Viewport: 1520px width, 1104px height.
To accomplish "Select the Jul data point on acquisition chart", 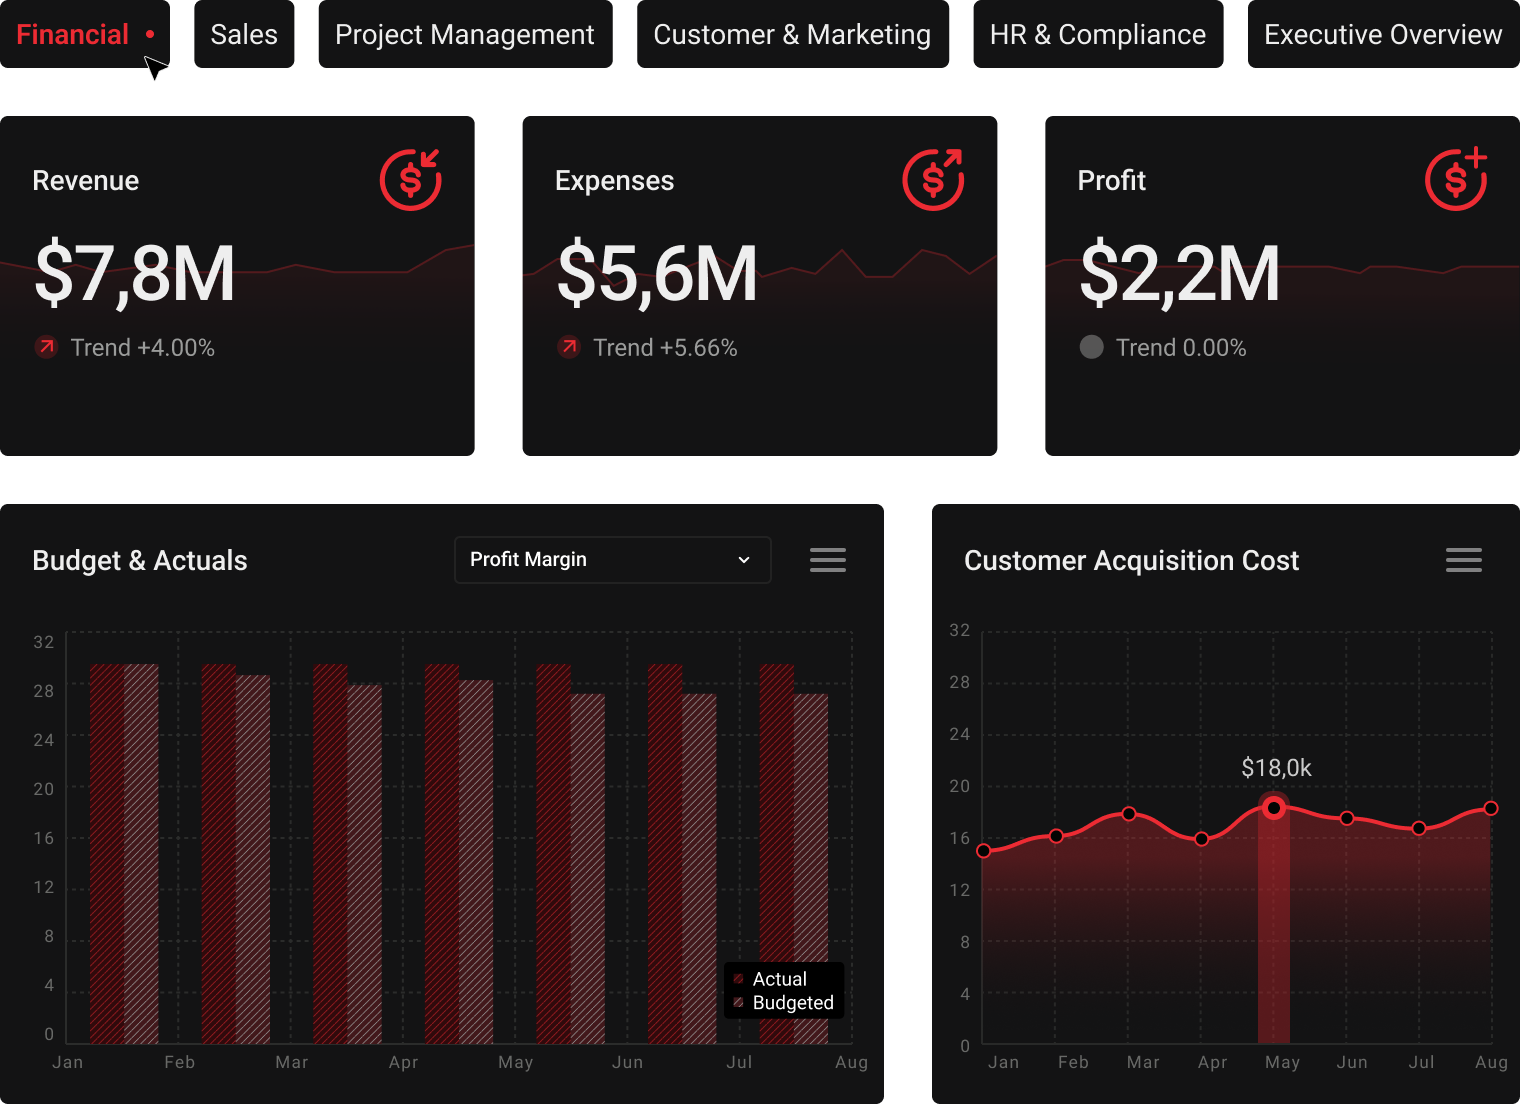I will [1419, 828].
